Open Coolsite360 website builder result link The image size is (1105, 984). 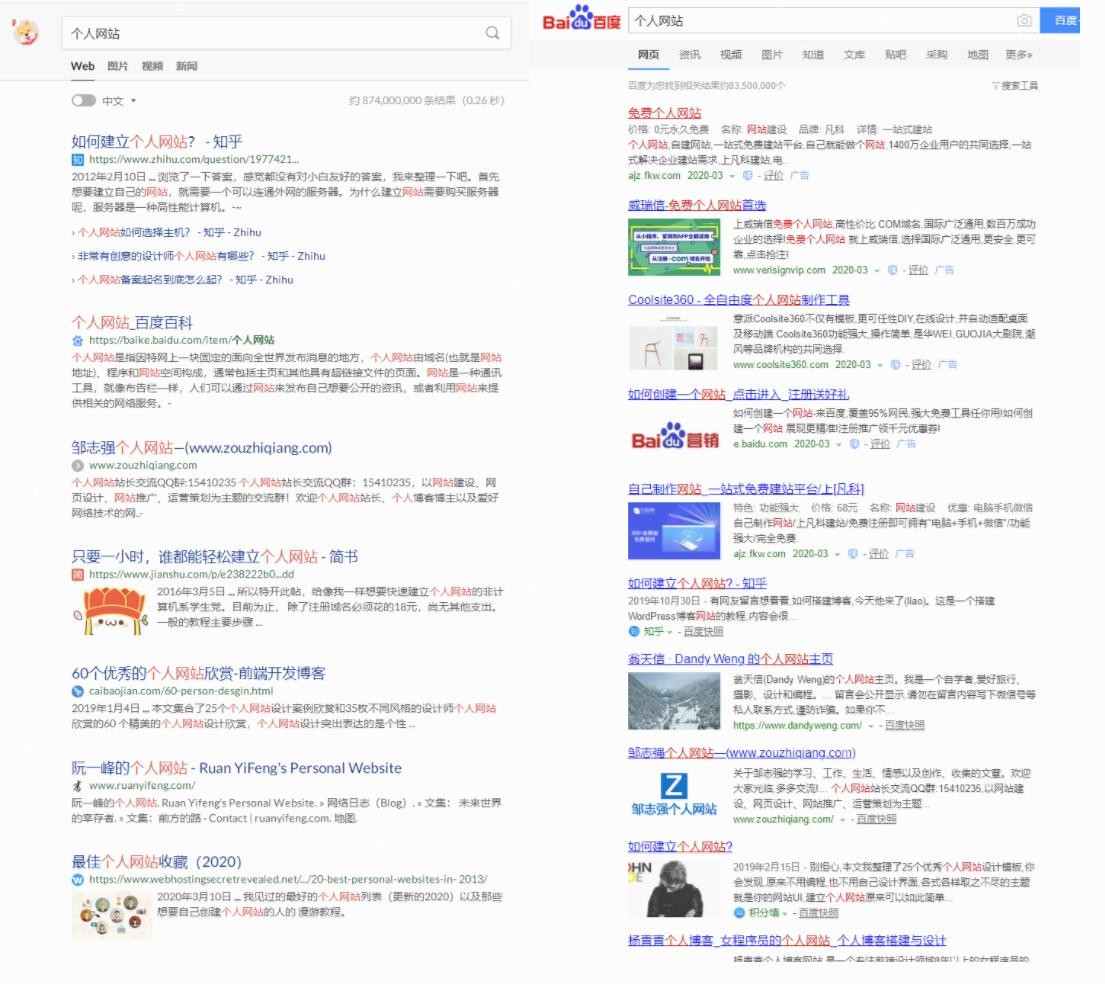738,300
